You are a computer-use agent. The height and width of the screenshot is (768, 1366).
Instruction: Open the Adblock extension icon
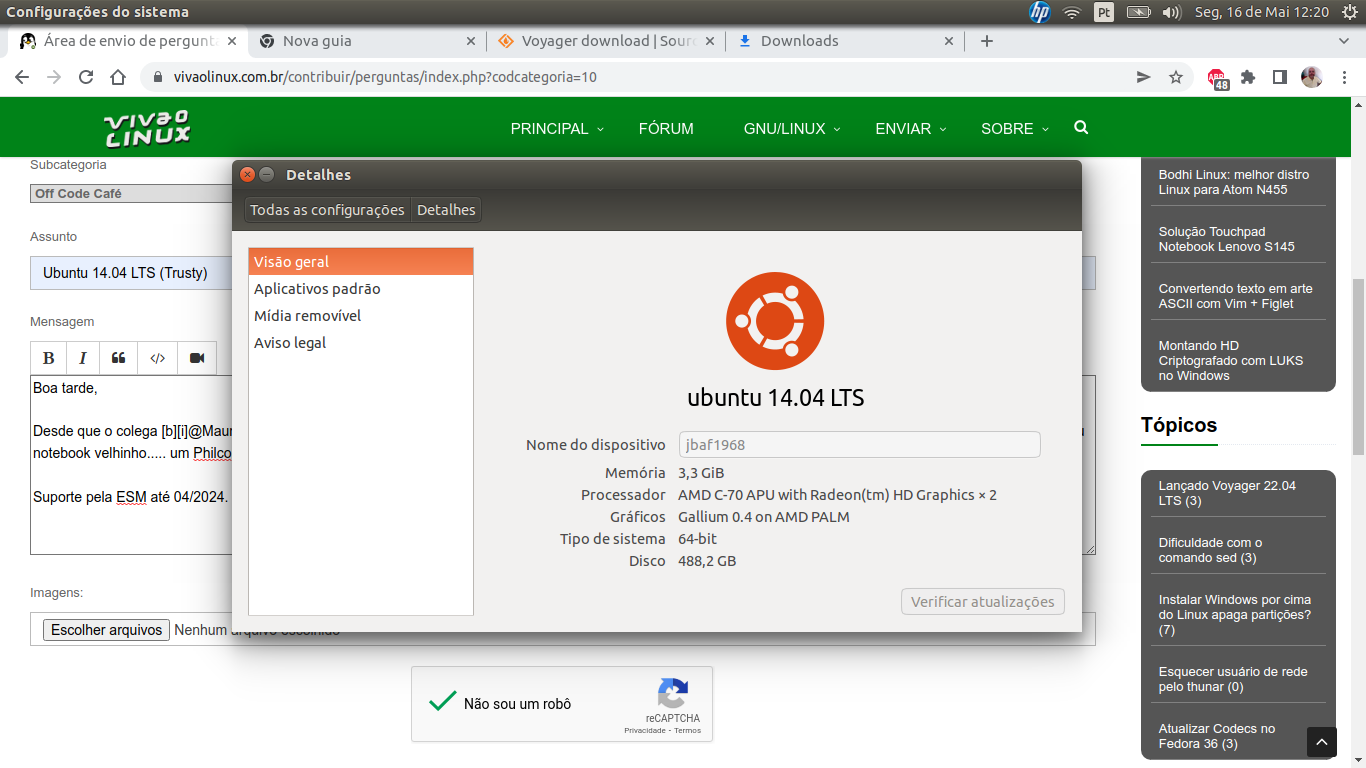click(1217, 78)
